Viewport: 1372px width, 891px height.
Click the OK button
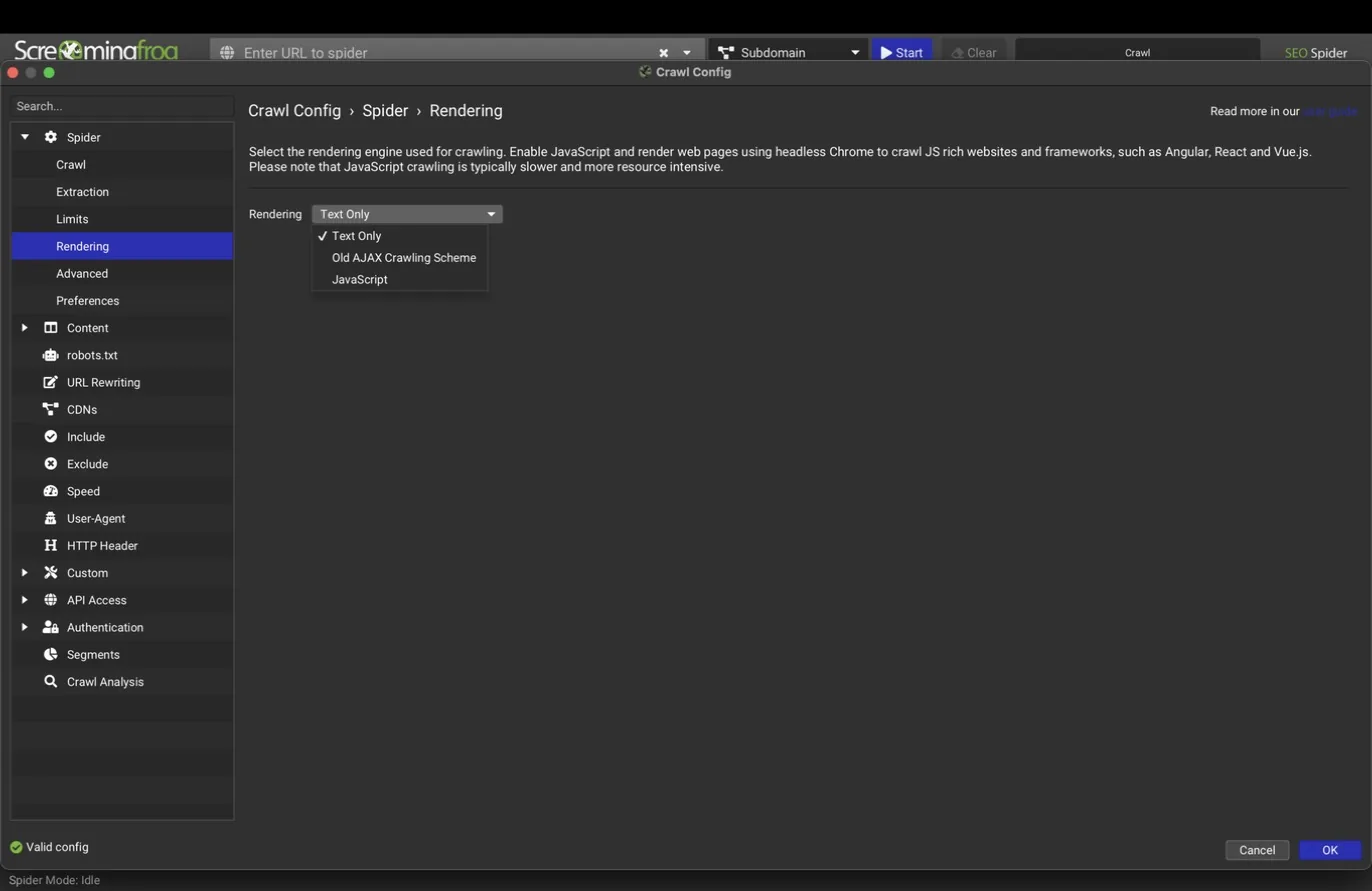point(1330,850)
